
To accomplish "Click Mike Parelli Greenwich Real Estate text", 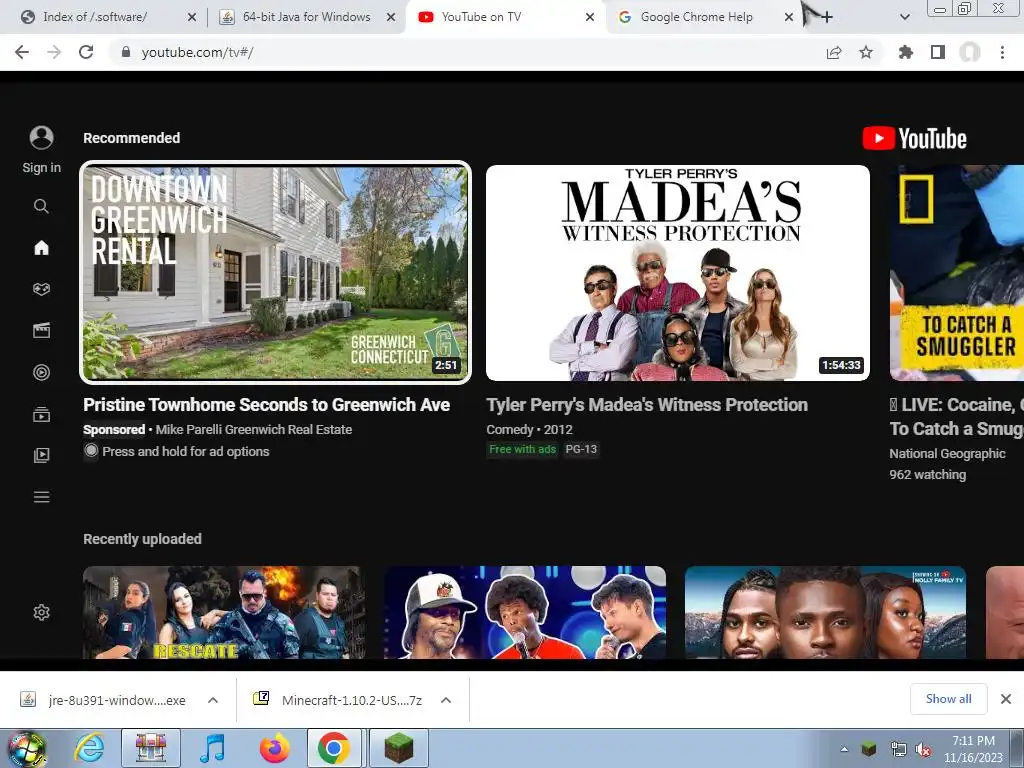I will (254, 430).
